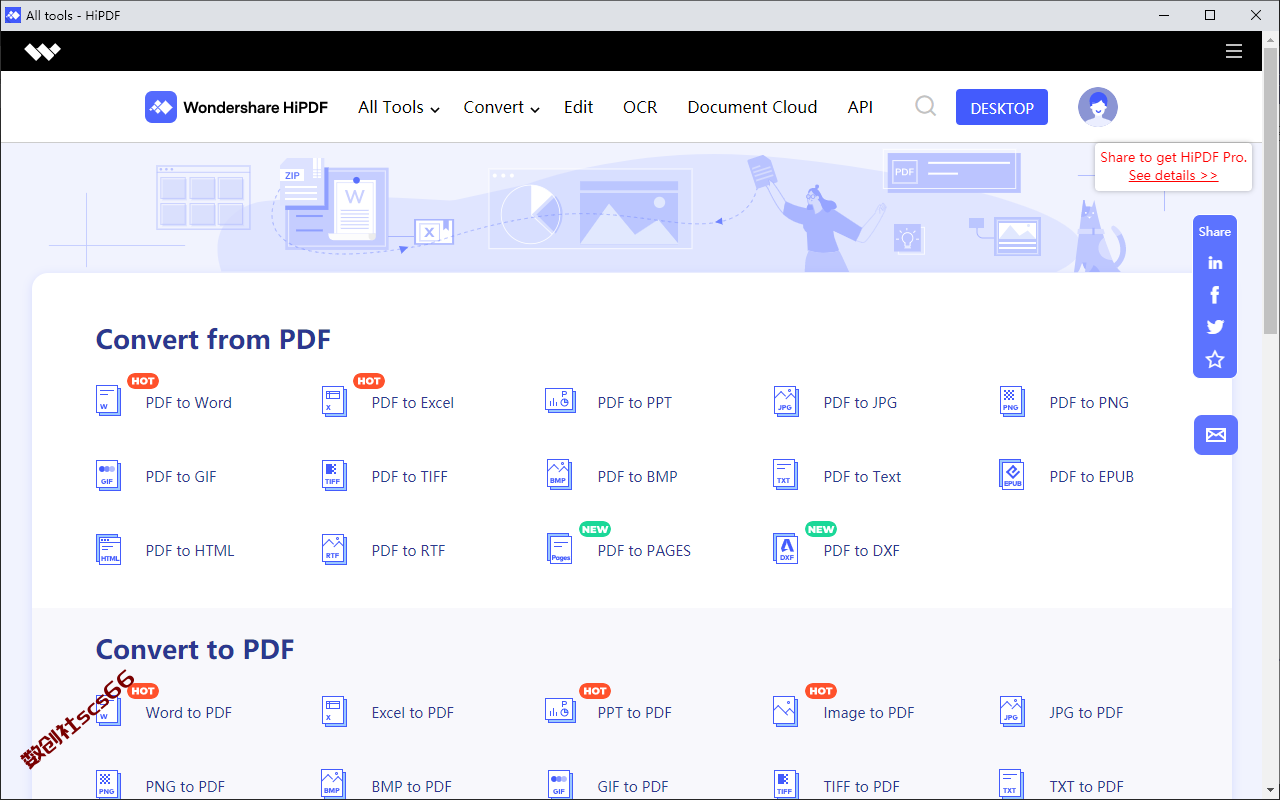Select the TXT to PDF link

tap(1087, 786)
